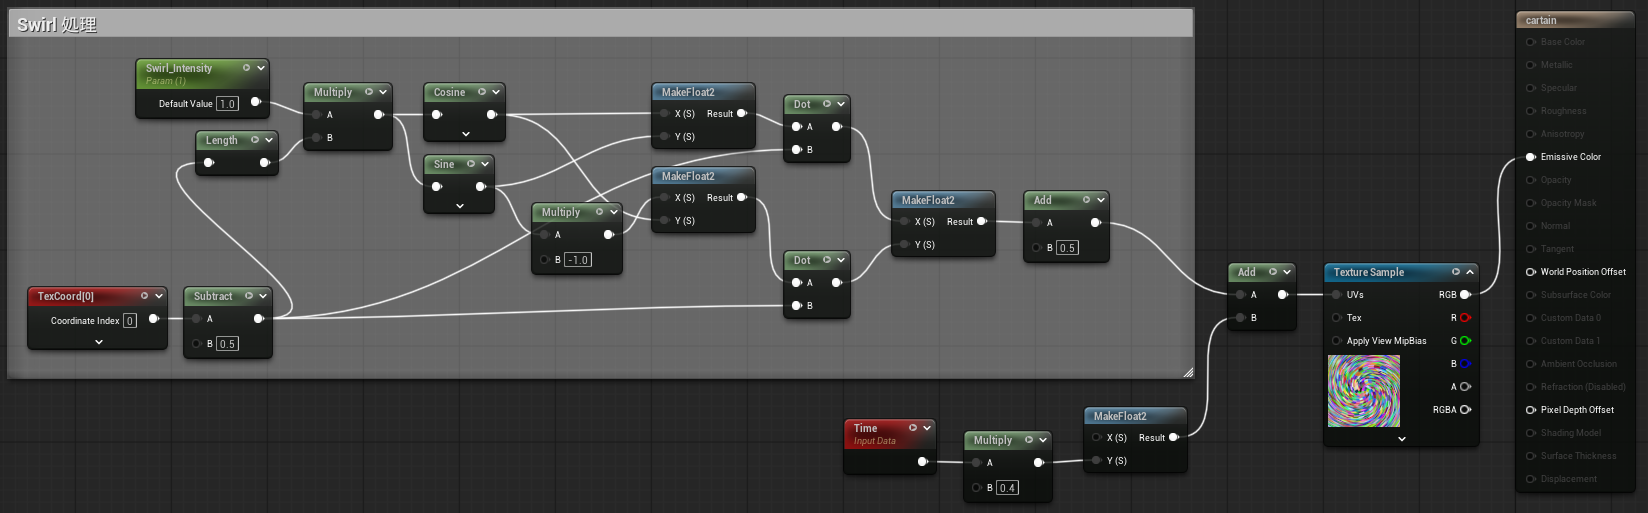Expand the bottom chevron of TexCoord[0] node

98,342
